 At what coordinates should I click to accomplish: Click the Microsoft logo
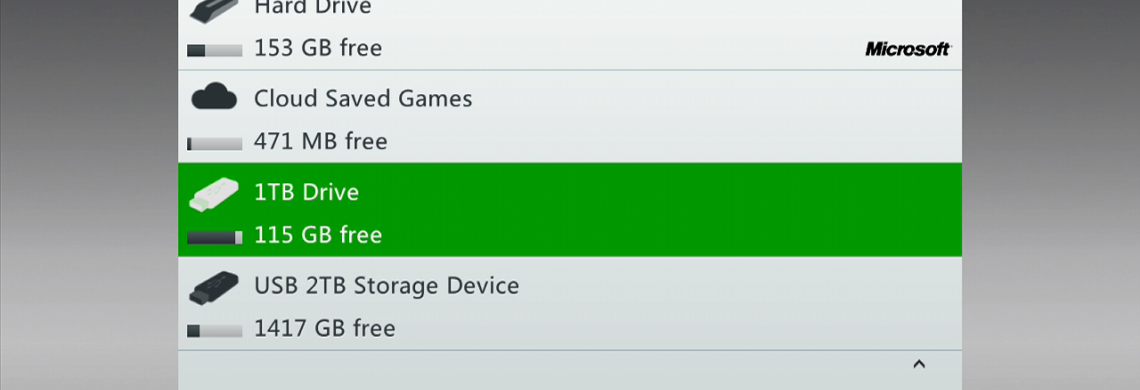point(907,49)
